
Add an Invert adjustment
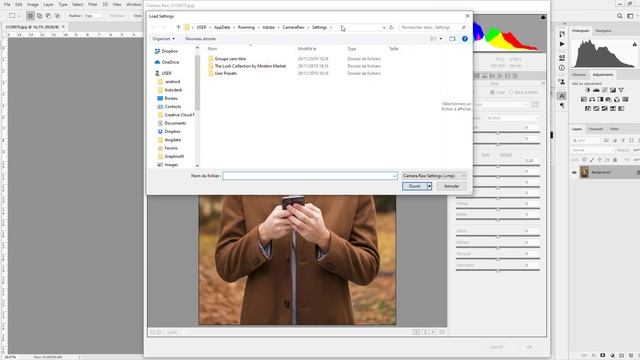point(588,109)
